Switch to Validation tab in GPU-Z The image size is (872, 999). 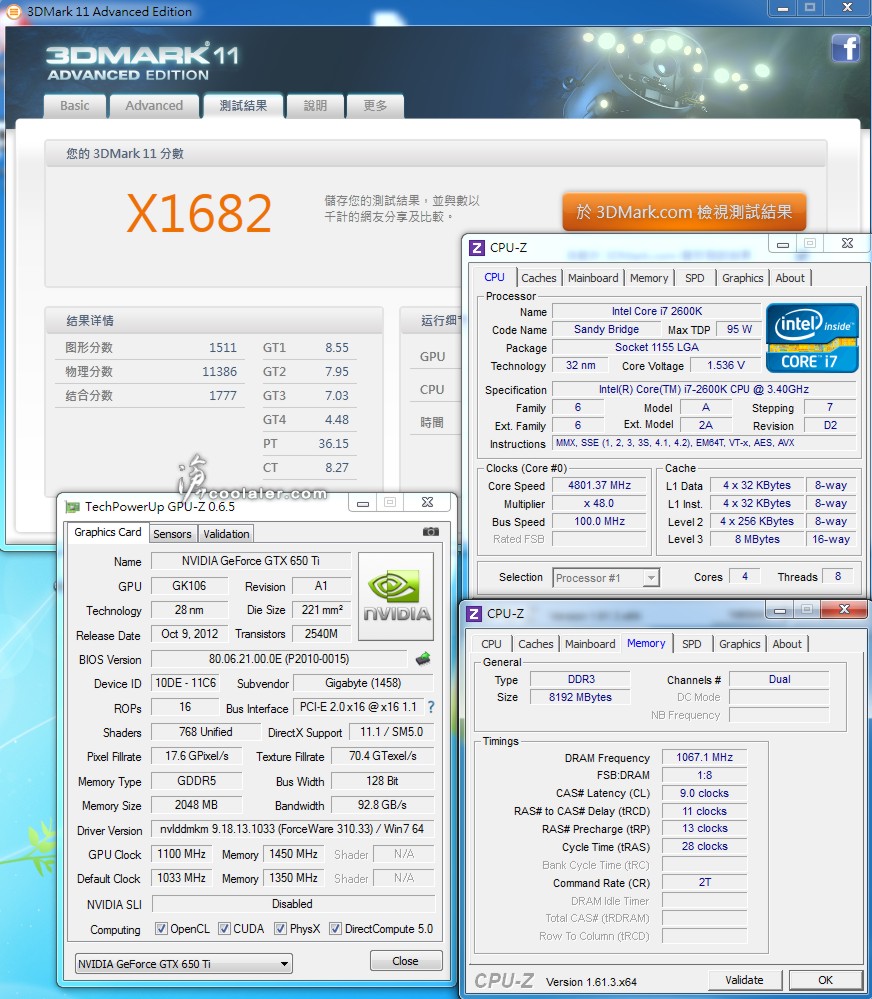226,534
